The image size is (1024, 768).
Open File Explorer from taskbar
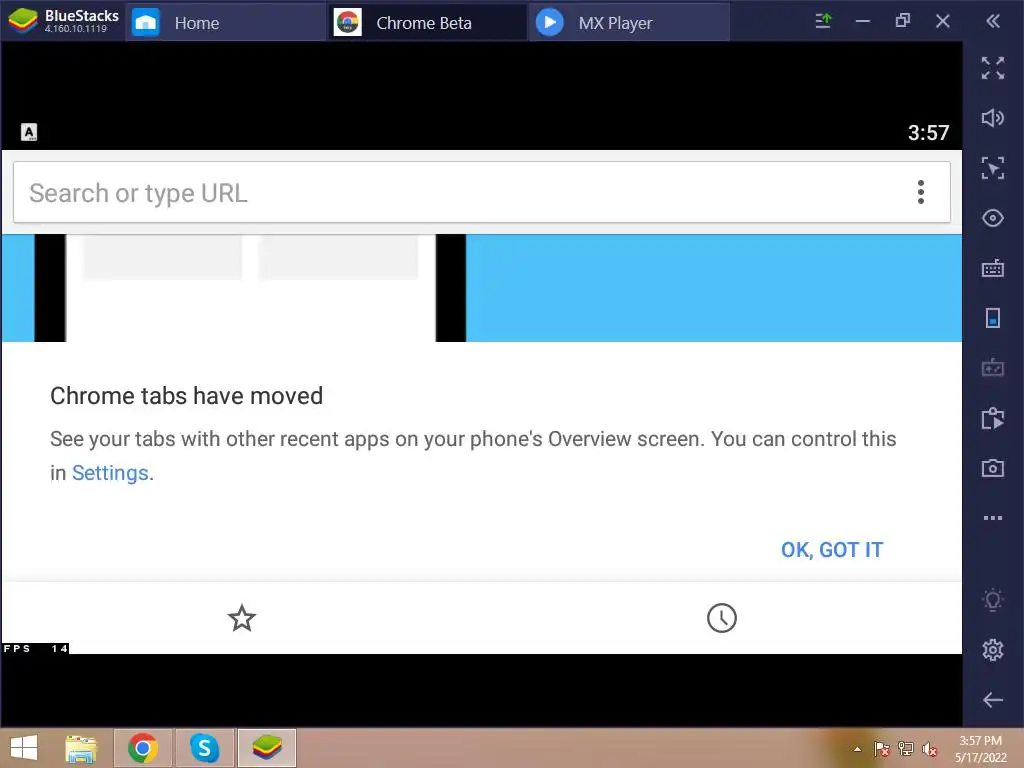click(x=82, y=748)
